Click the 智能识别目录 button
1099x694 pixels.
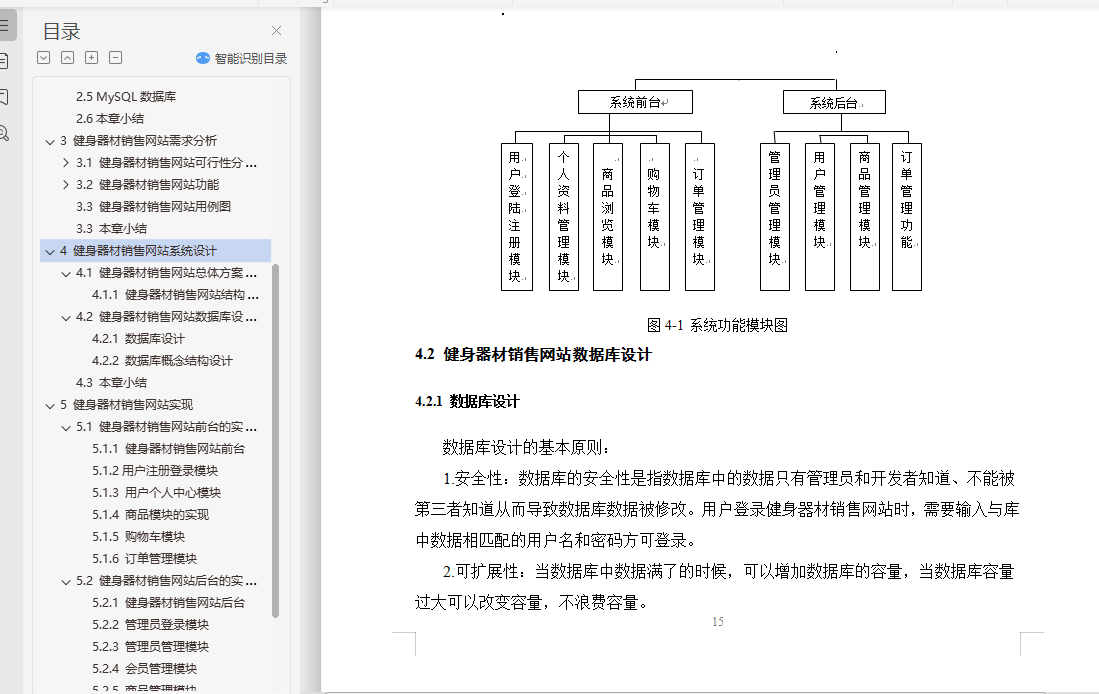pos(241,58)
